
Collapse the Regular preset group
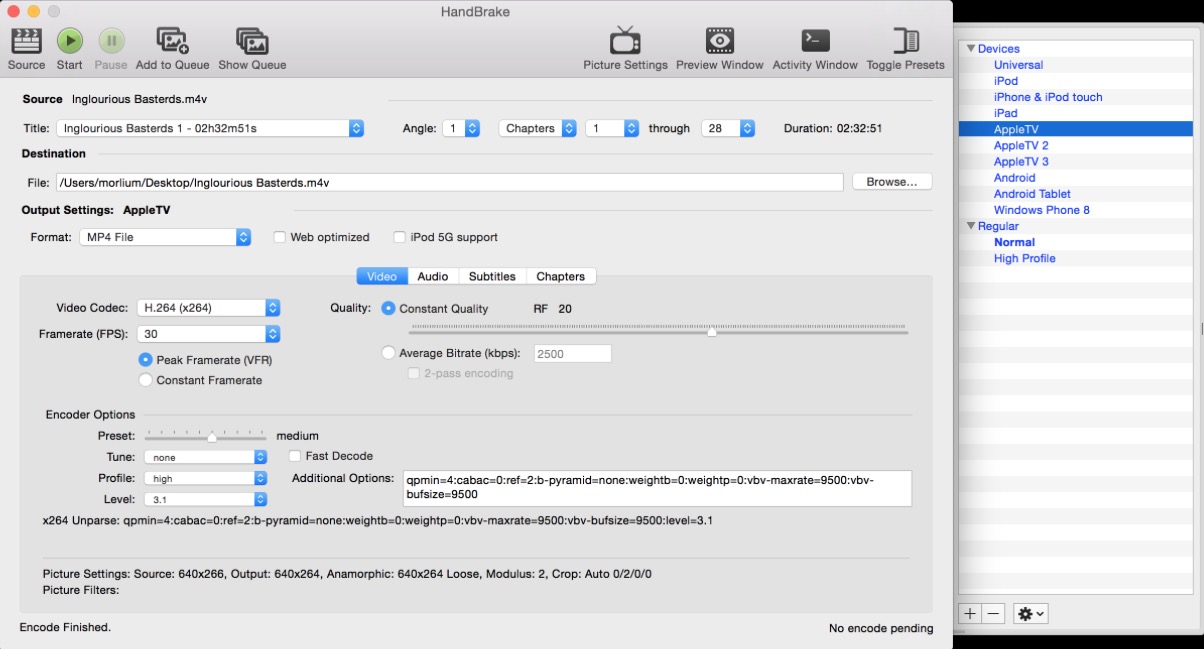[x=969, y=226]
